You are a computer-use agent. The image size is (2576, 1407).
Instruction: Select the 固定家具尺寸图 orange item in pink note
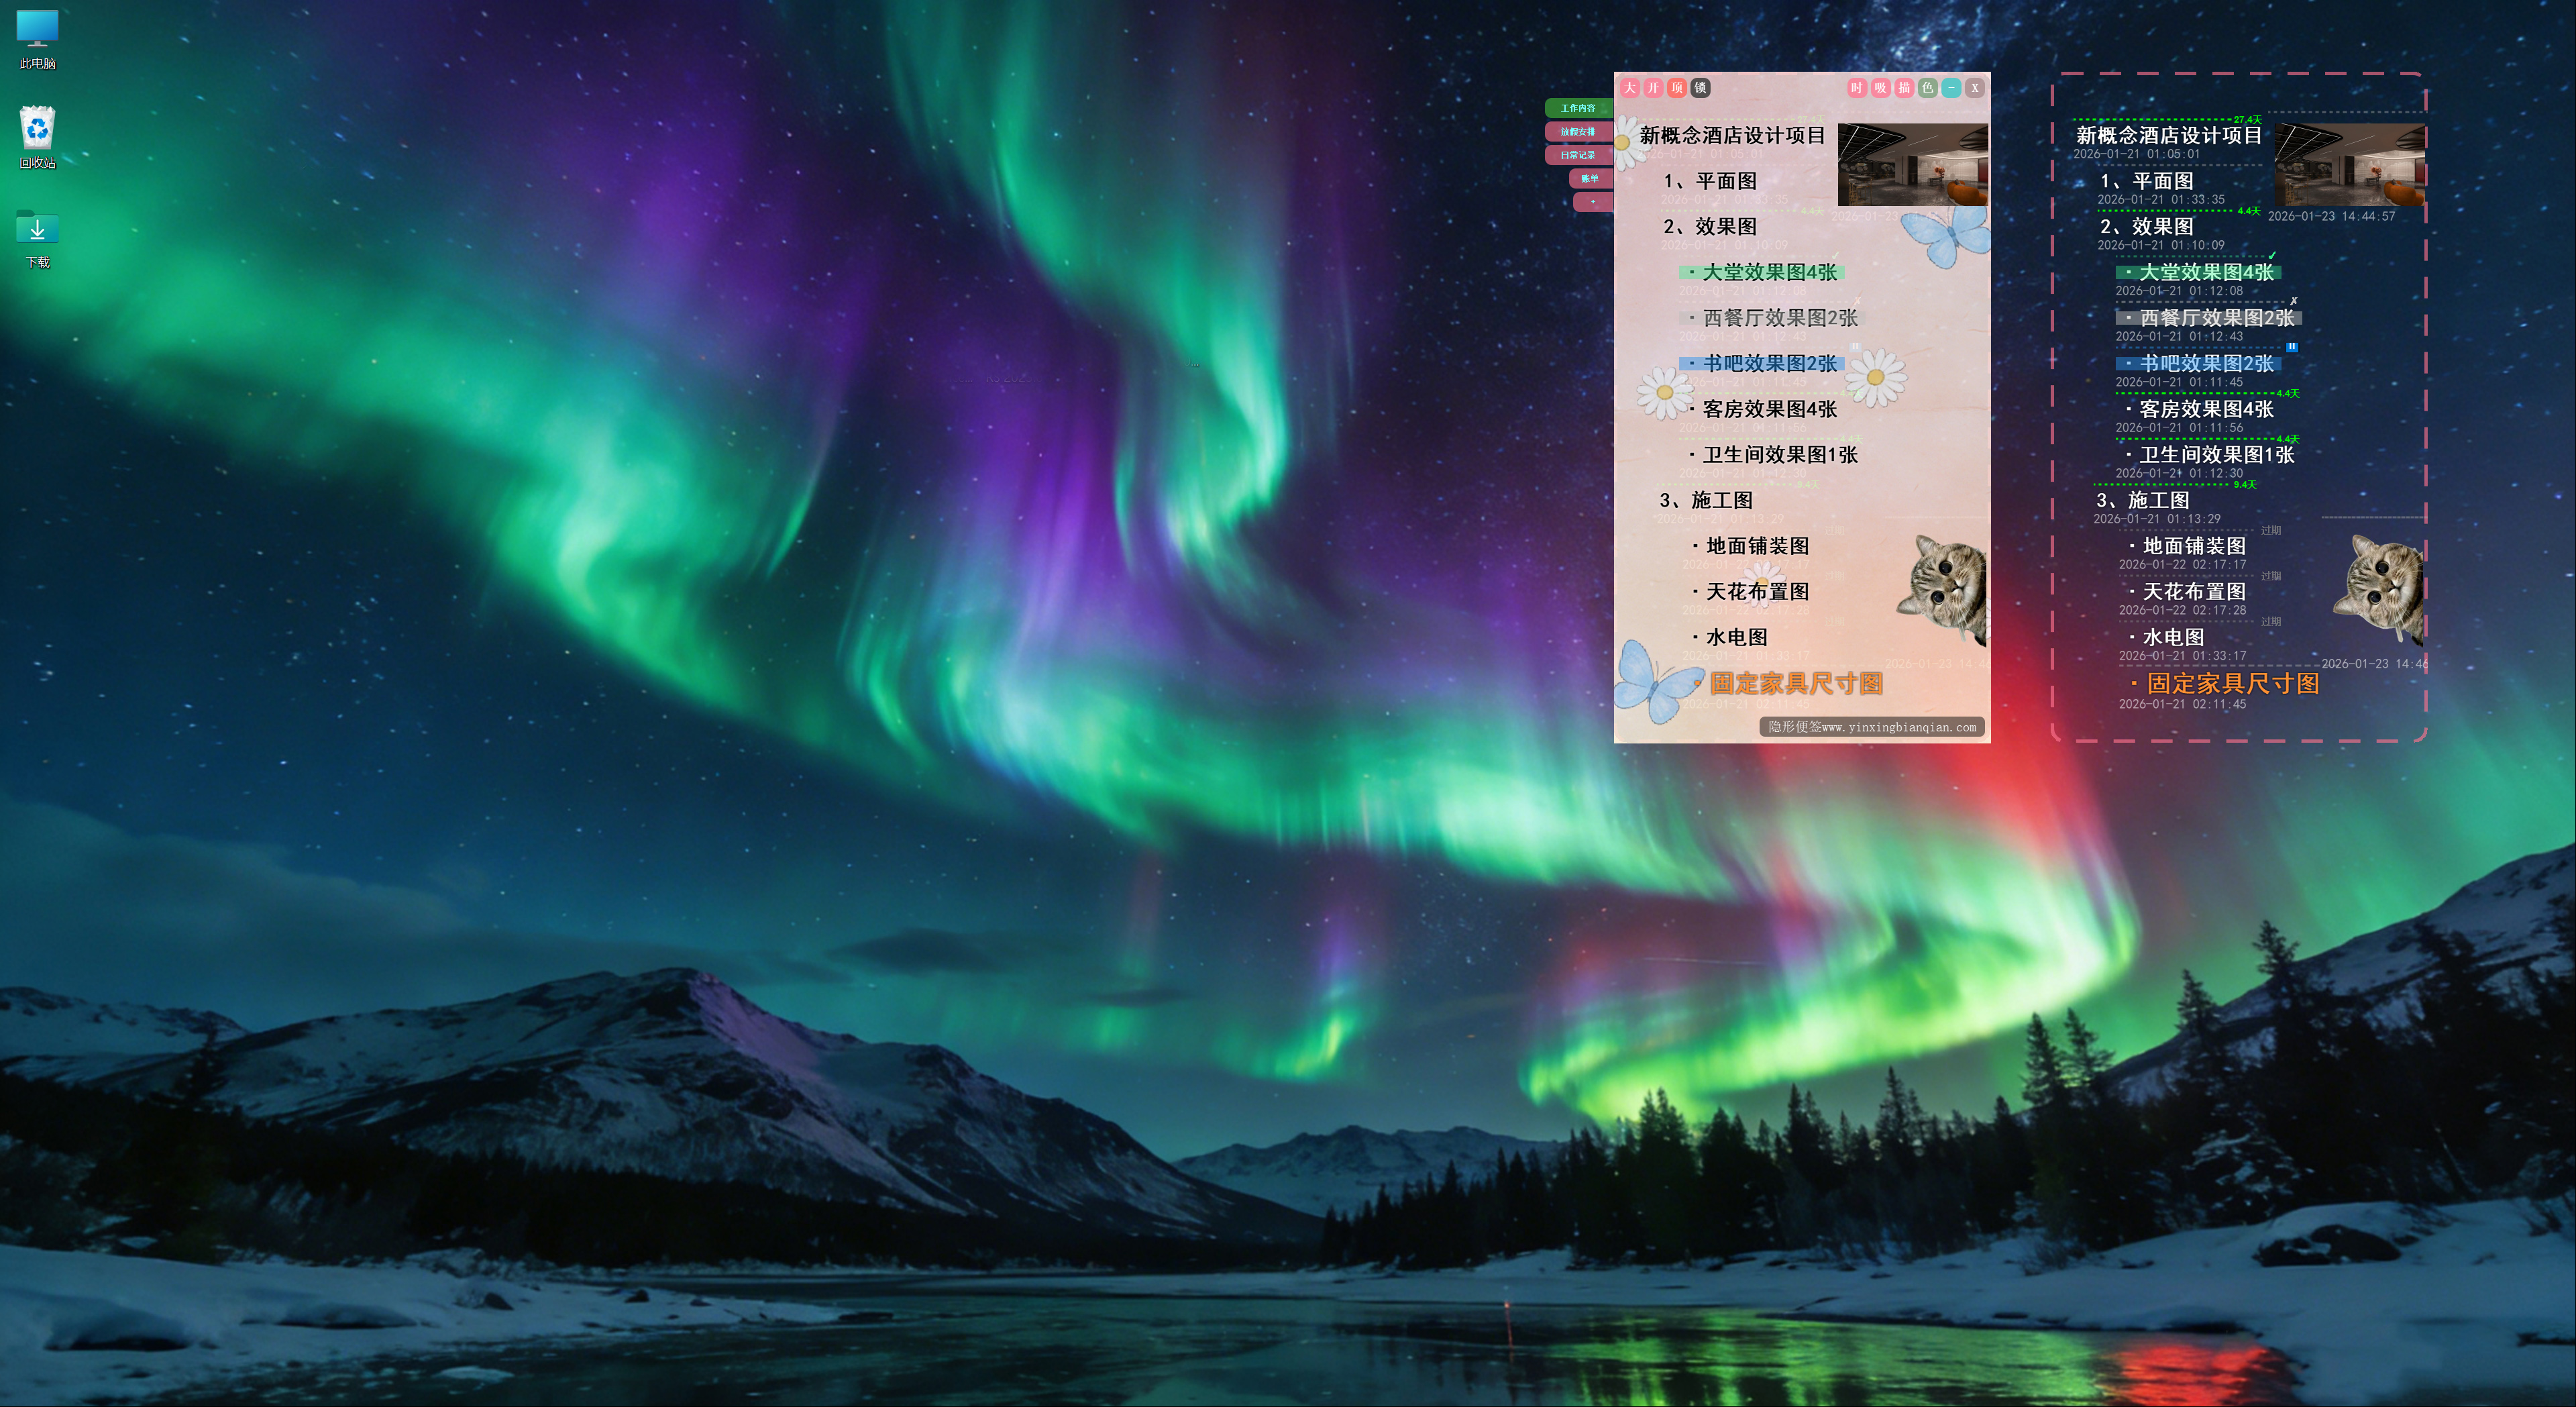pos(1796,683)
